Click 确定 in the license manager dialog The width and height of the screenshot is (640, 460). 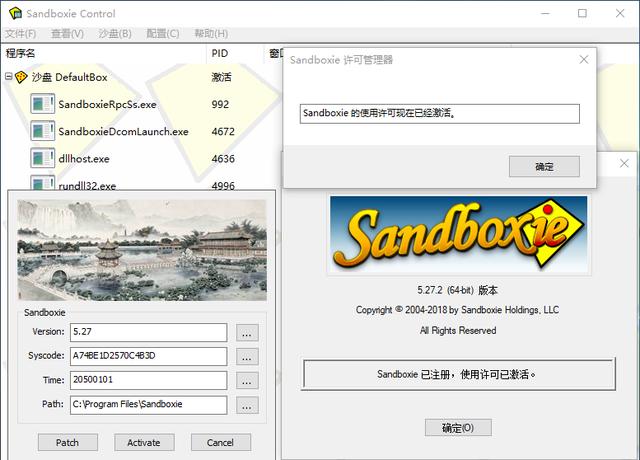[x=544, y=166]
